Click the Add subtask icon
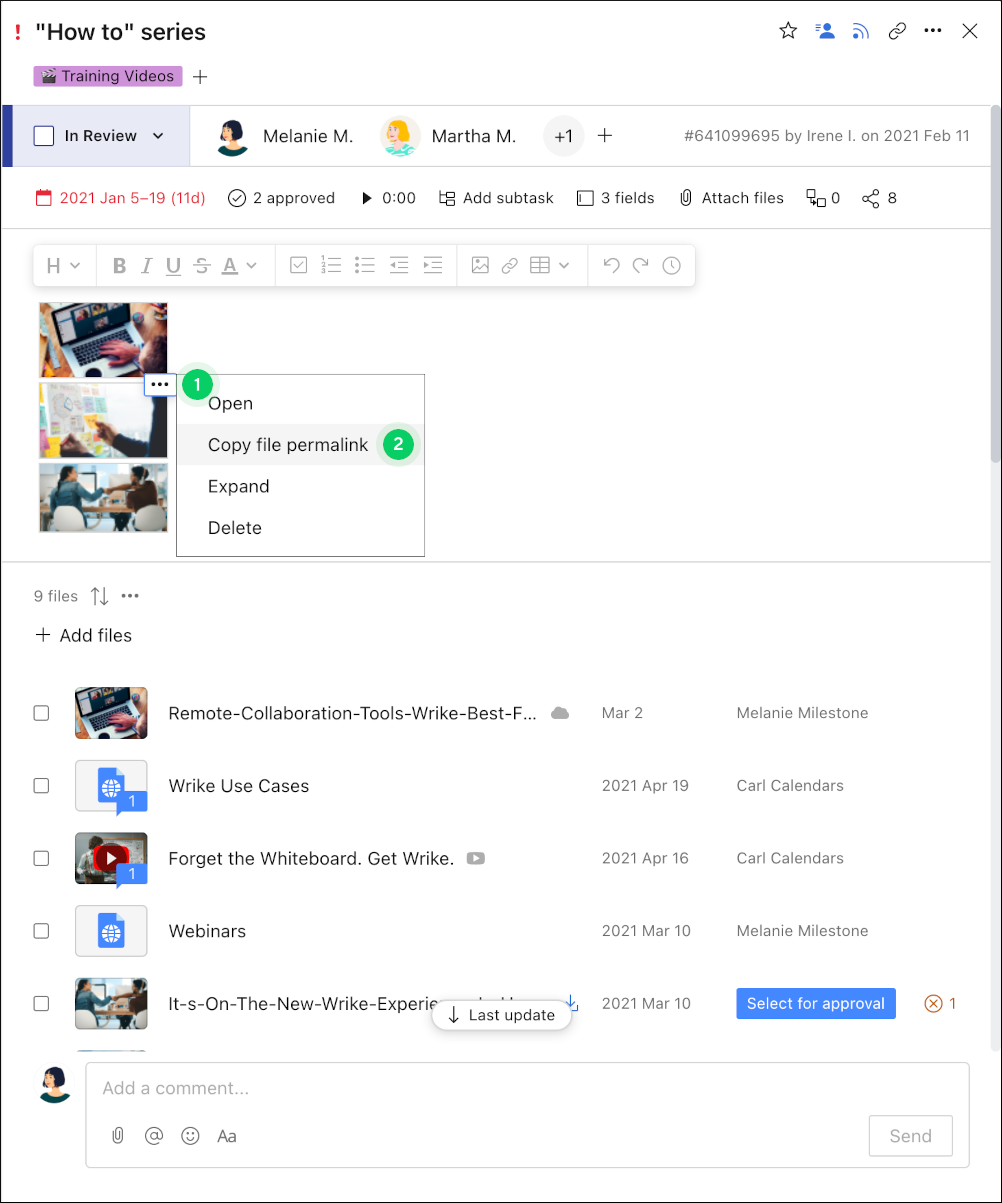 click(448, 197)
